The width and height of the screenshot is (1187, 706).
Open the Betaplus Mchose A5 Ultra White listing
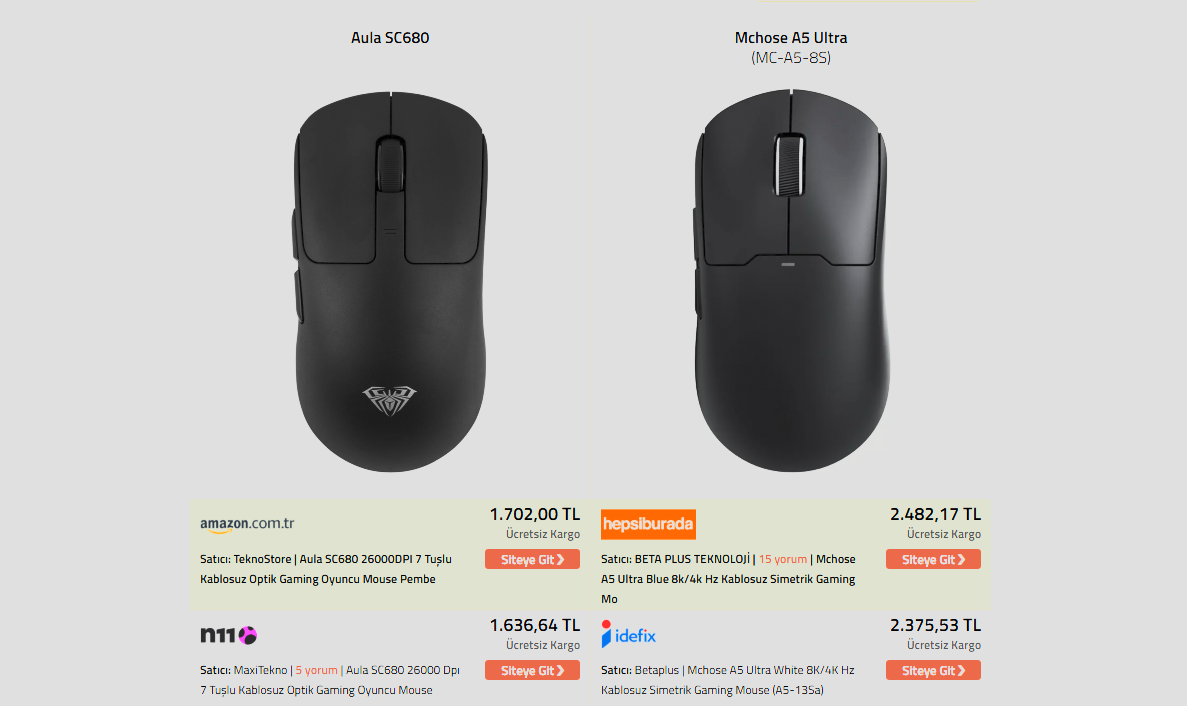point(727,680)
